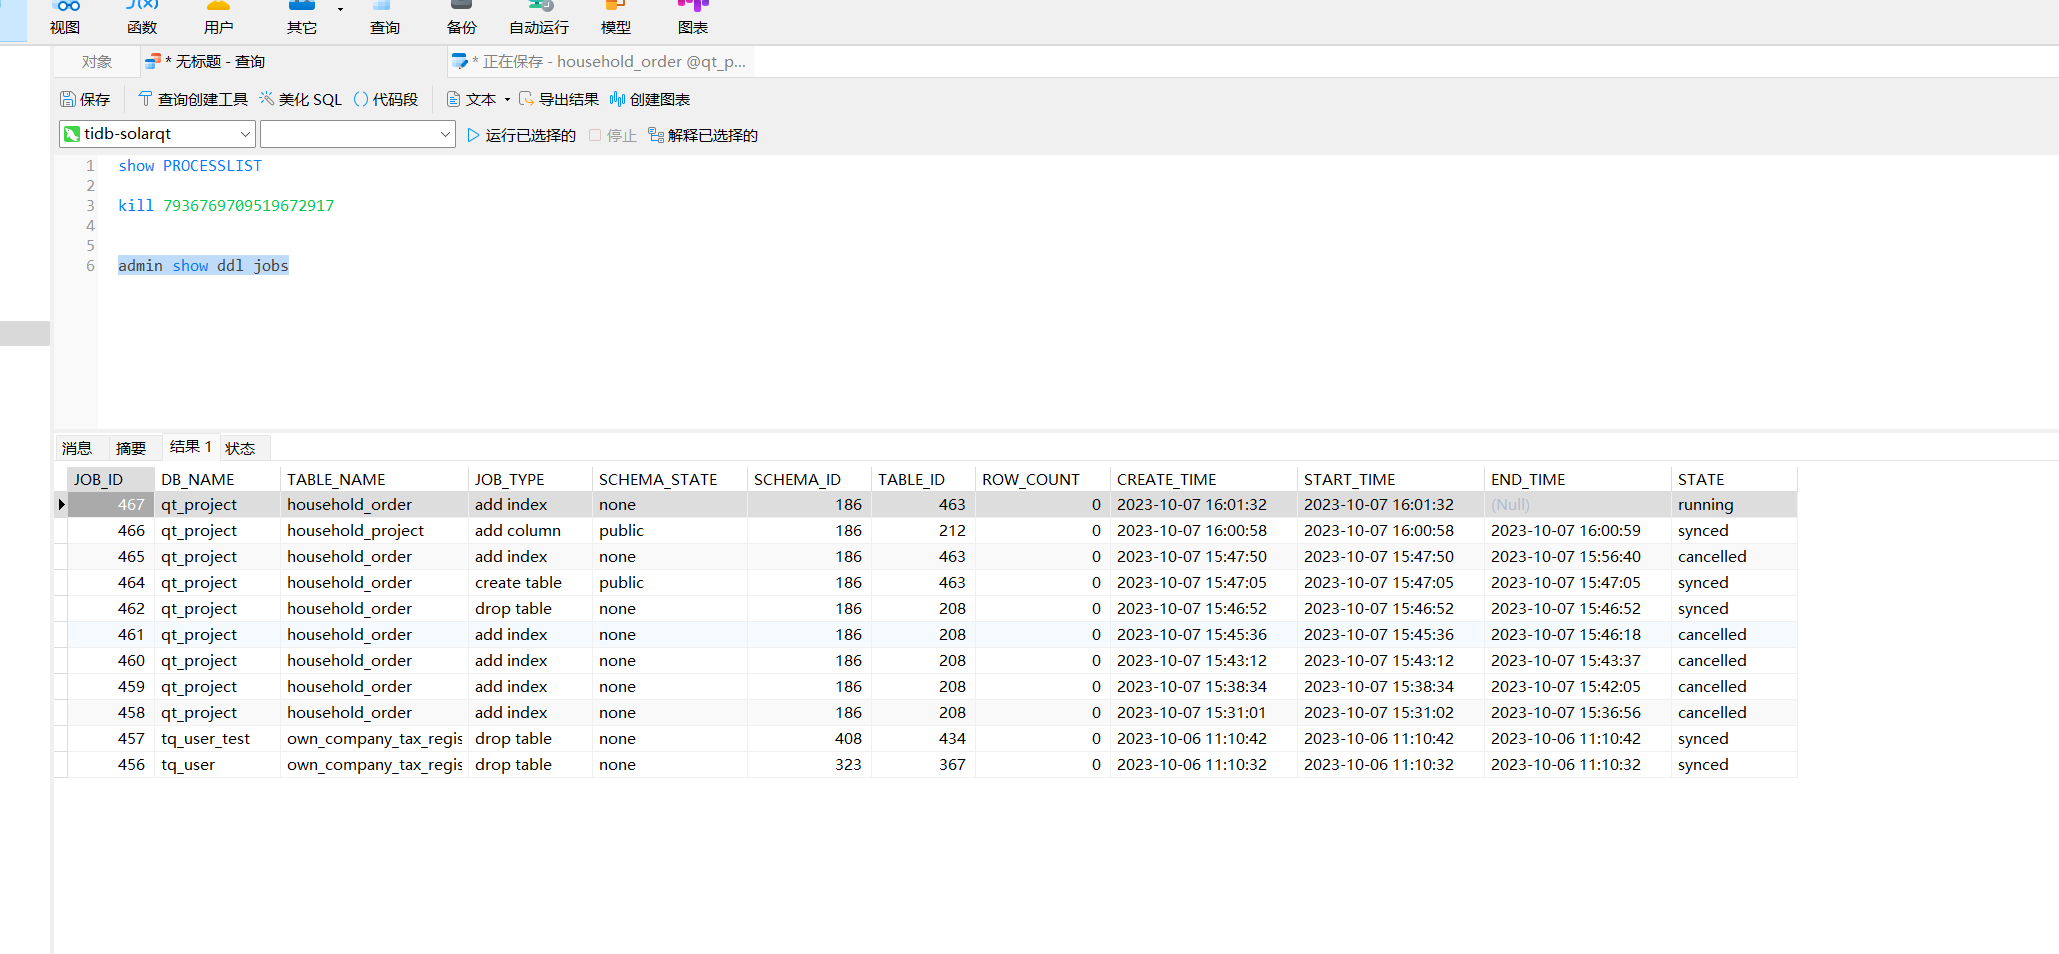Viewport: 2059px width, 954px height.
Task: Expand the 其它 dropdown arrow
Action: (341, 9)
